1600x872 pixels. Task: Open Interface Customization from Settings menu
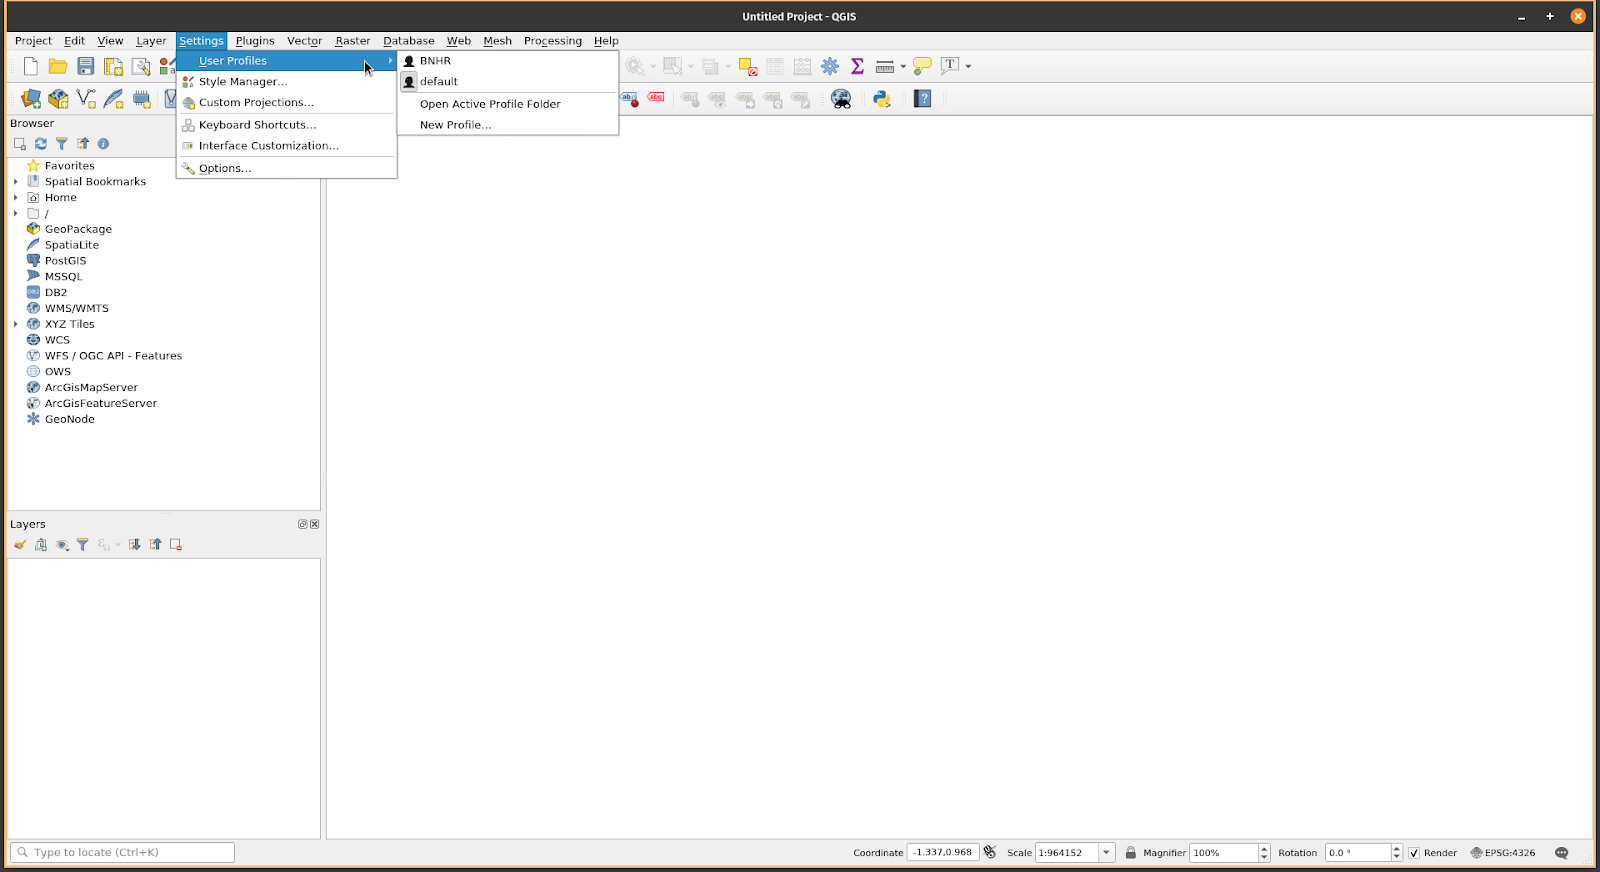(x=287, y=146)
